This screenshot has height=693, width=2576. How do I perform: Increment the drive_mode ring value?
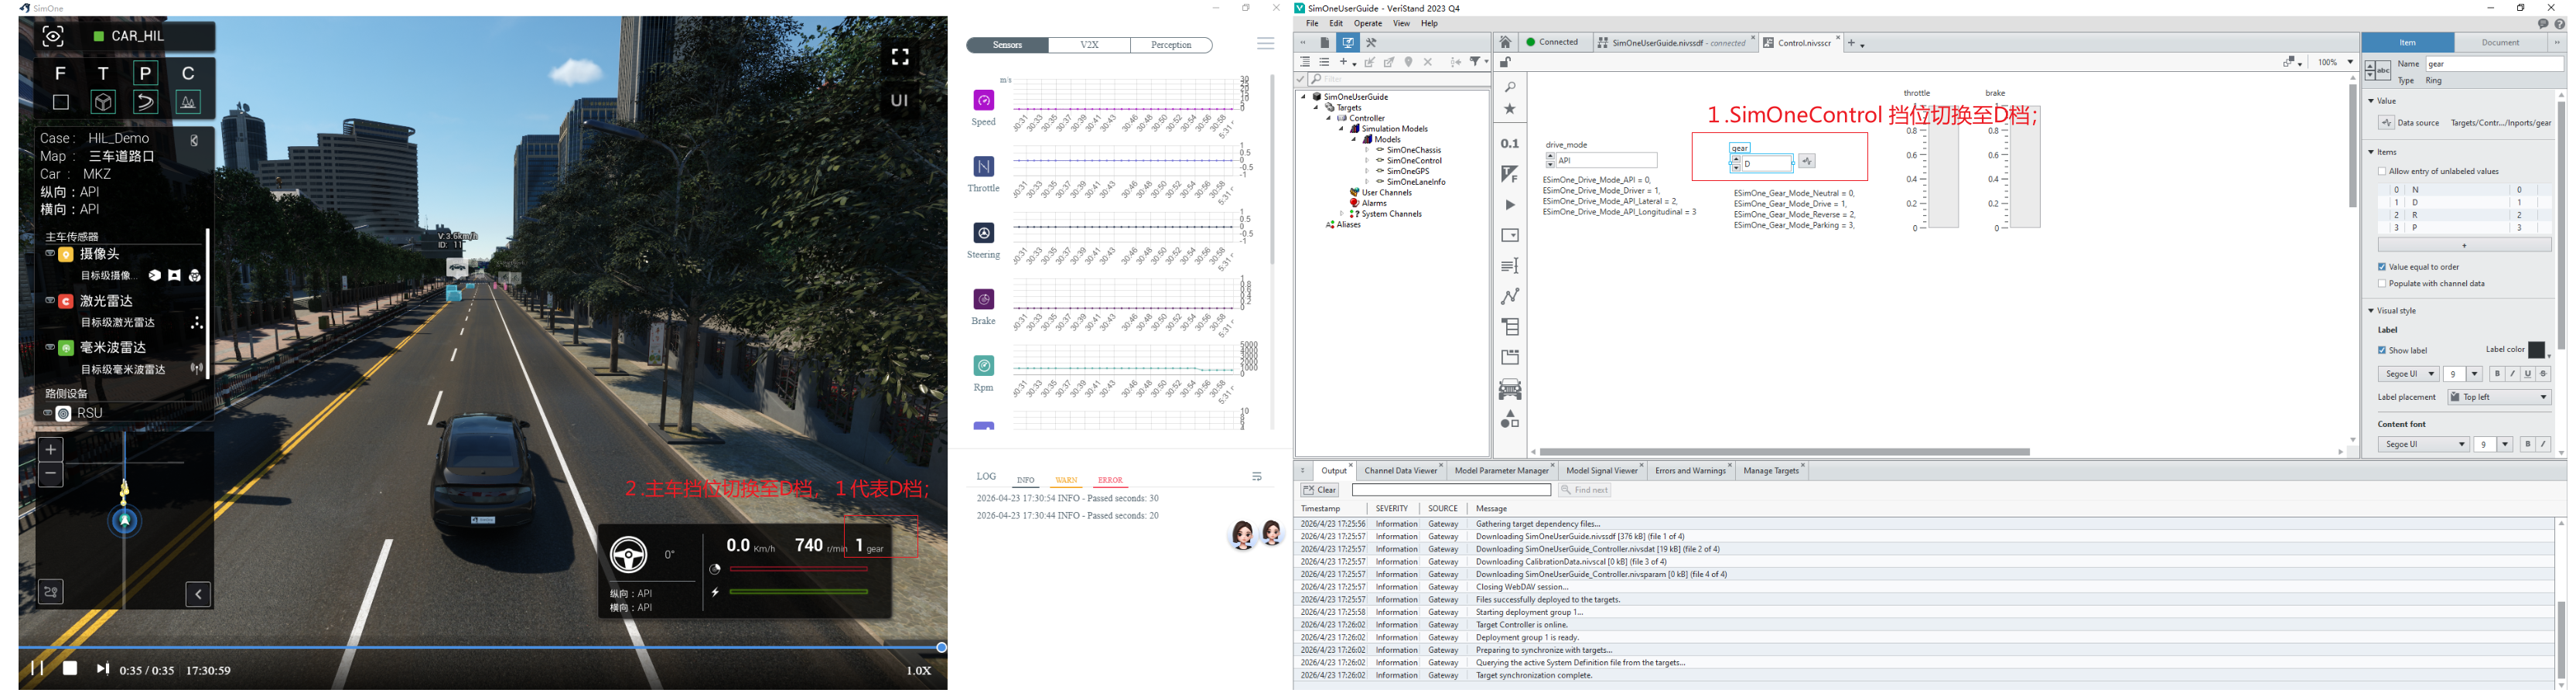tap(1550, 157)
